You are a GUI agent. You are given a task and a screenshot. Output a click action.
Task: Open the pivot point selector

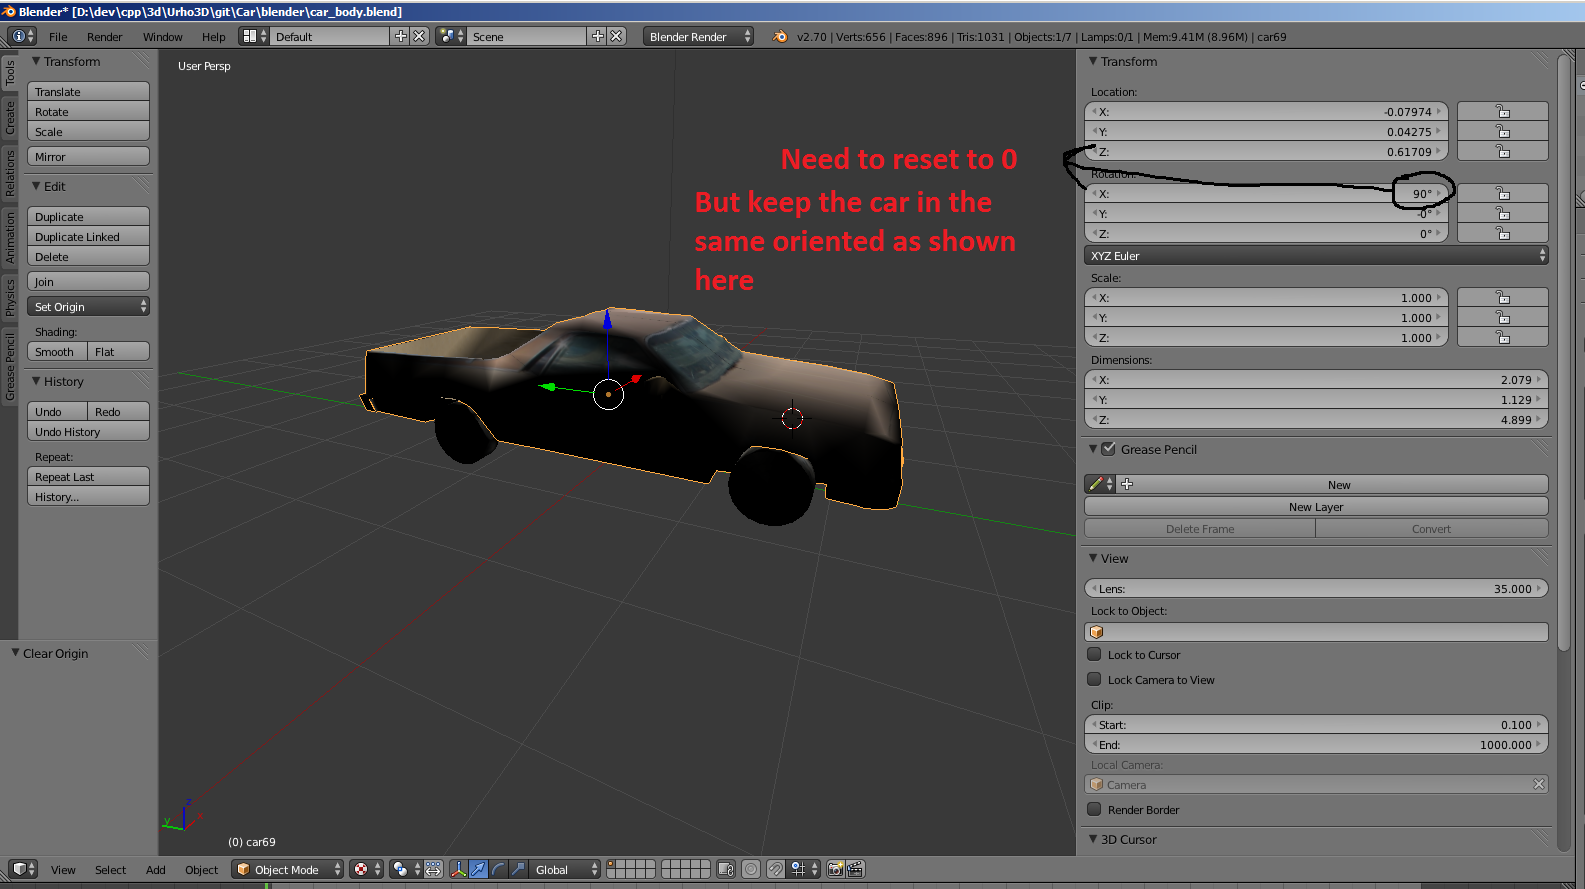[x=406, y=869]
